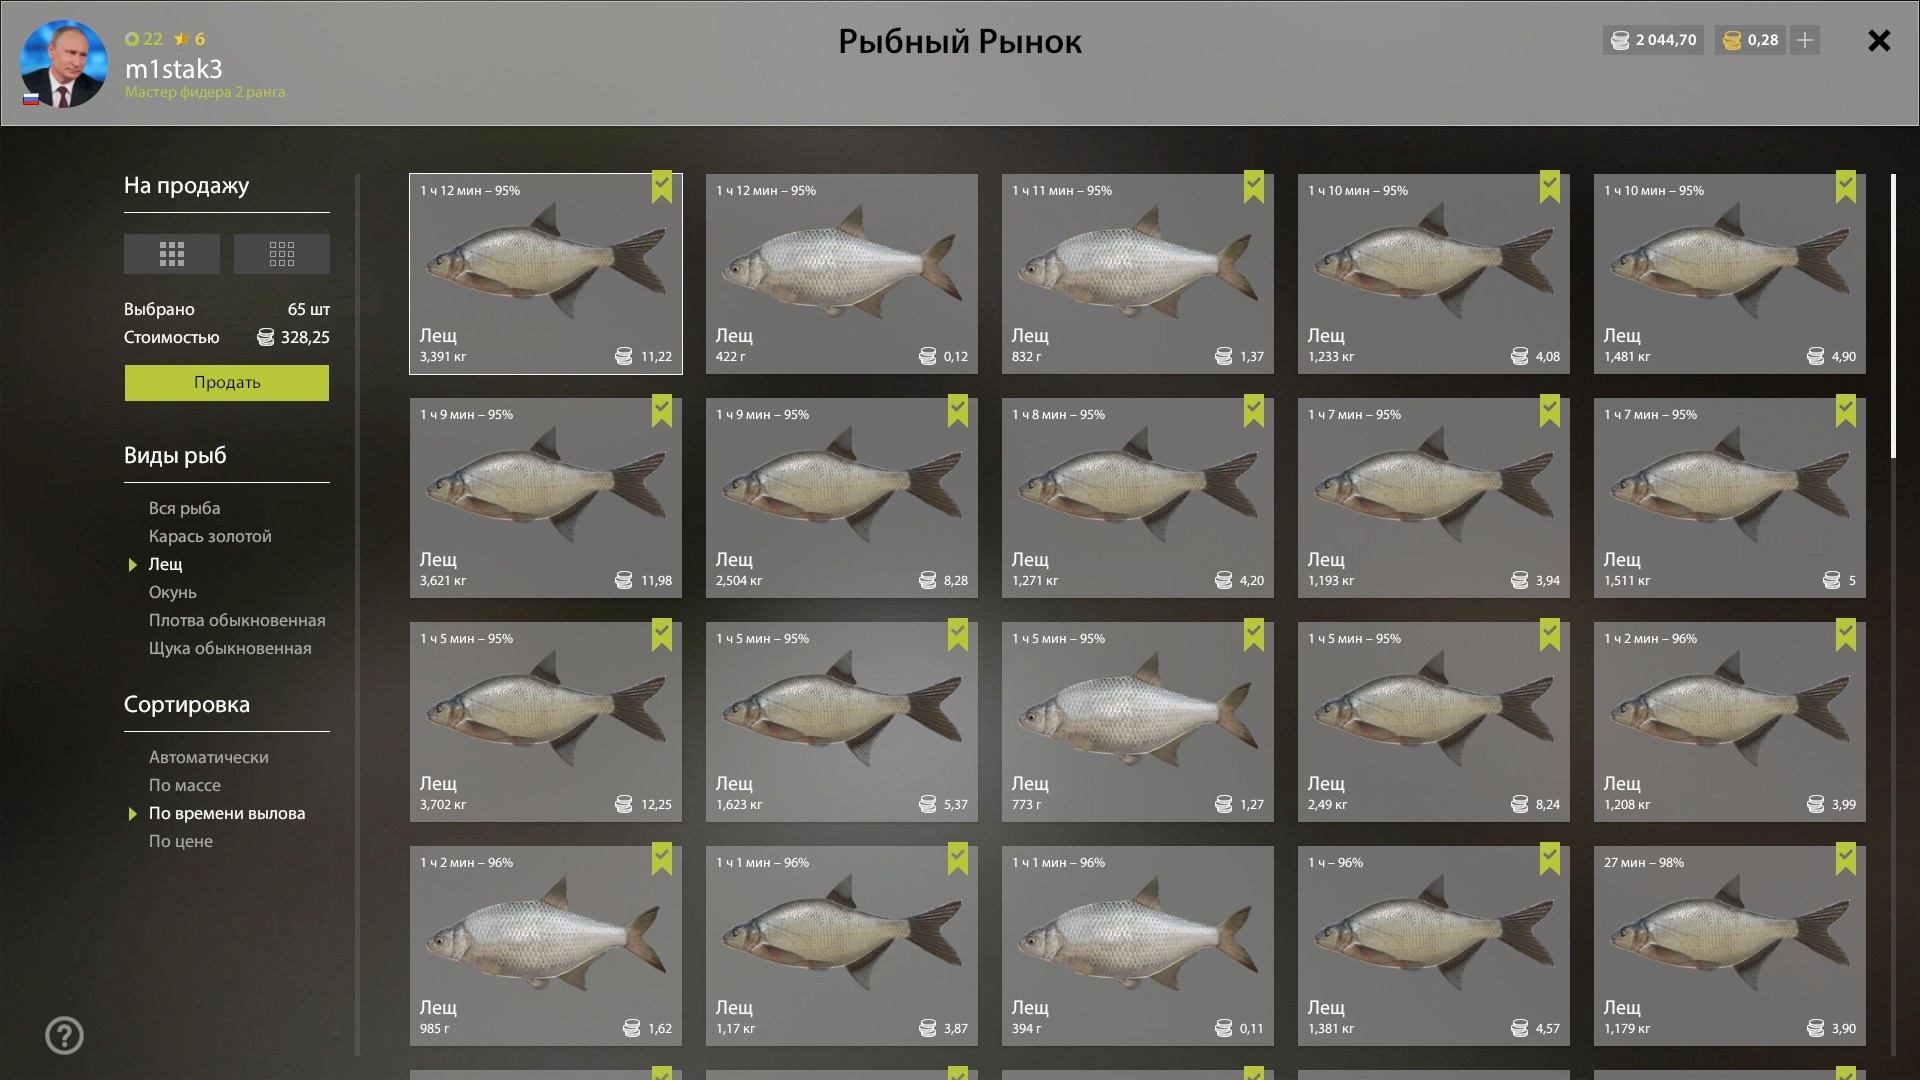Select sort option По массе
Image resolution: width=1920 pixels, height=1080 pixels.
[x=185, y=785]
